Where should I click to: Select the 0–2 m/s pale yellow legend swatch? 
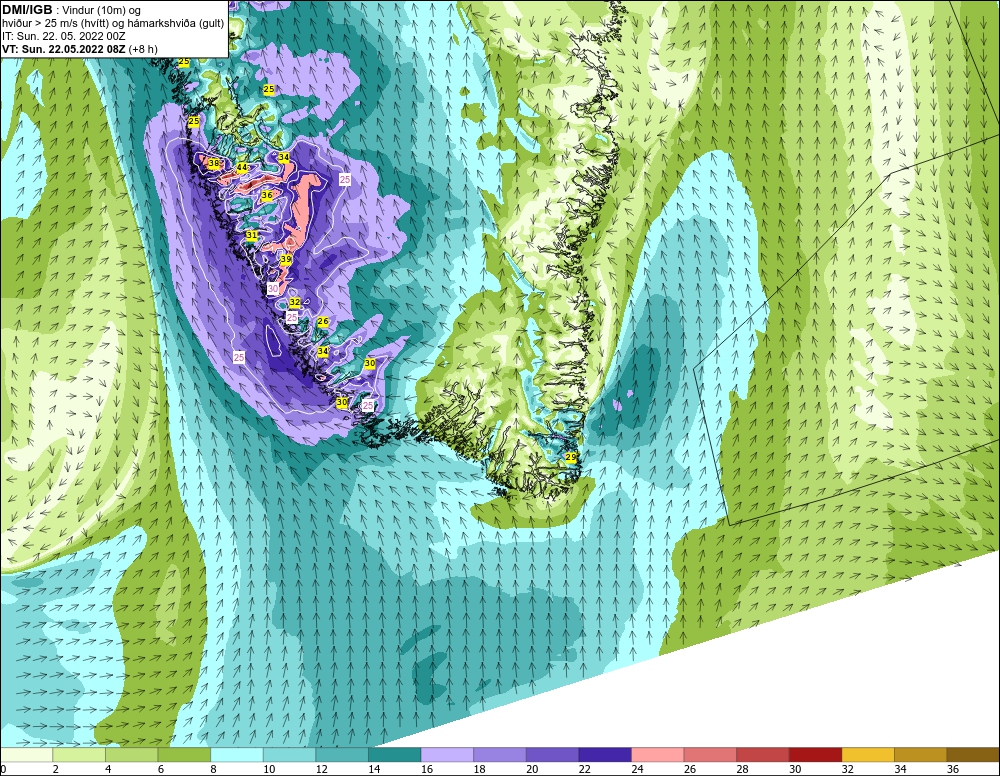click(26, 755)
